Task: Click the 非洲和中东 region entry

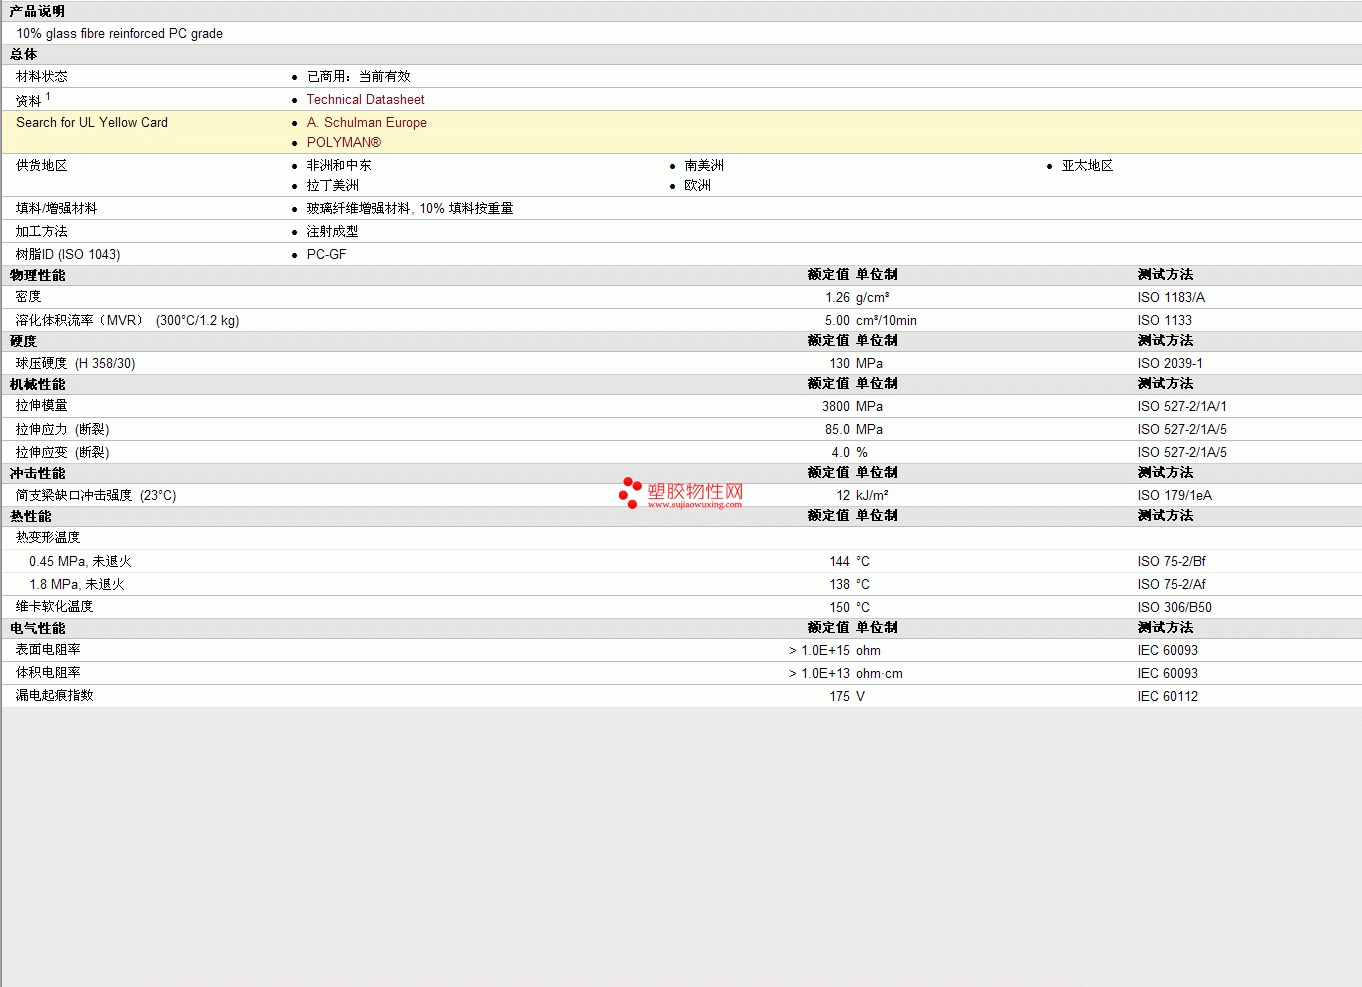Action: pyautogui.click(x=339, y=166)
